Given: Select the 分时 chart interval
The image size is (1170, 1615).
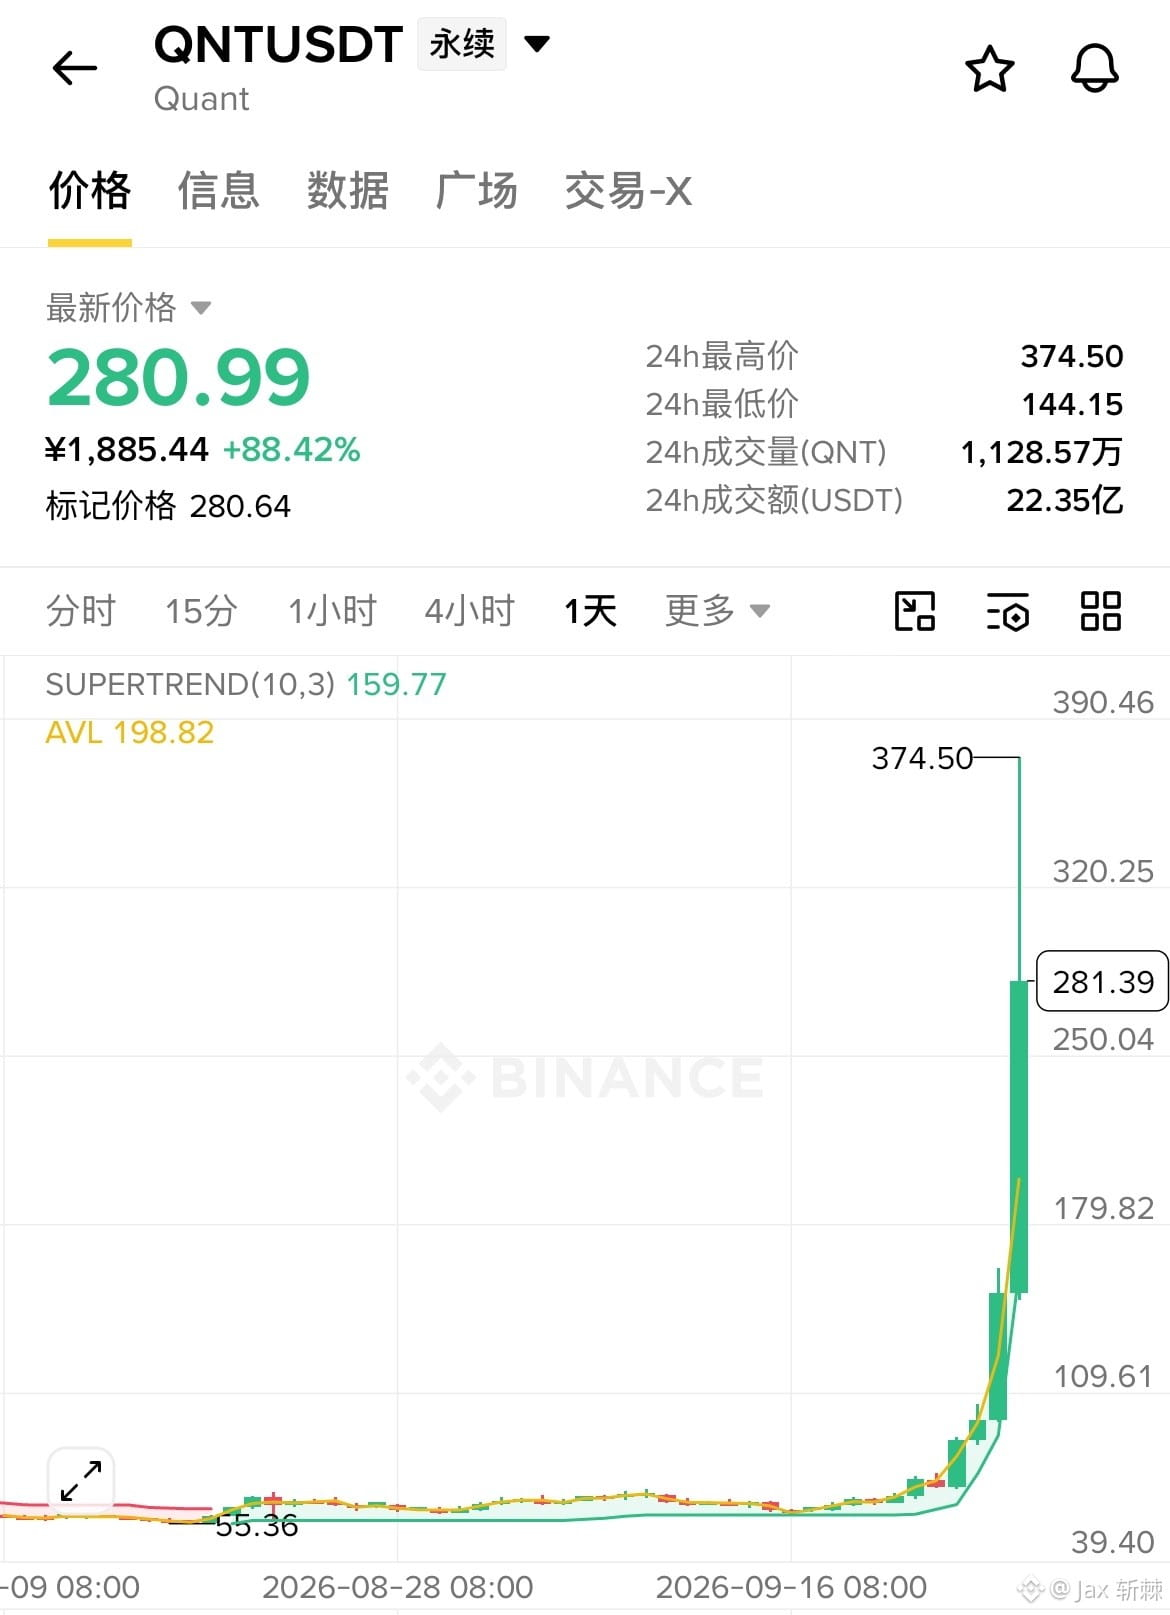Looking at the screenshot, I should 81,610.
